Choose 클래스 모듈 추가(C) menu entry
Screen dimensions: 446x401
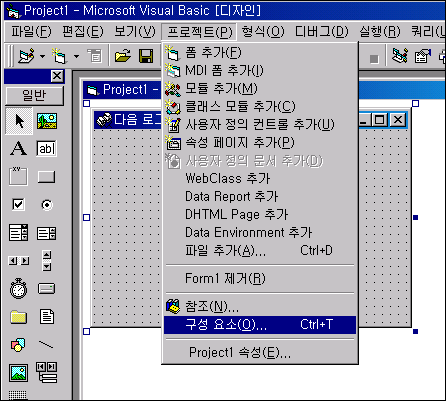pyautogui.click(x=260, y=106)
